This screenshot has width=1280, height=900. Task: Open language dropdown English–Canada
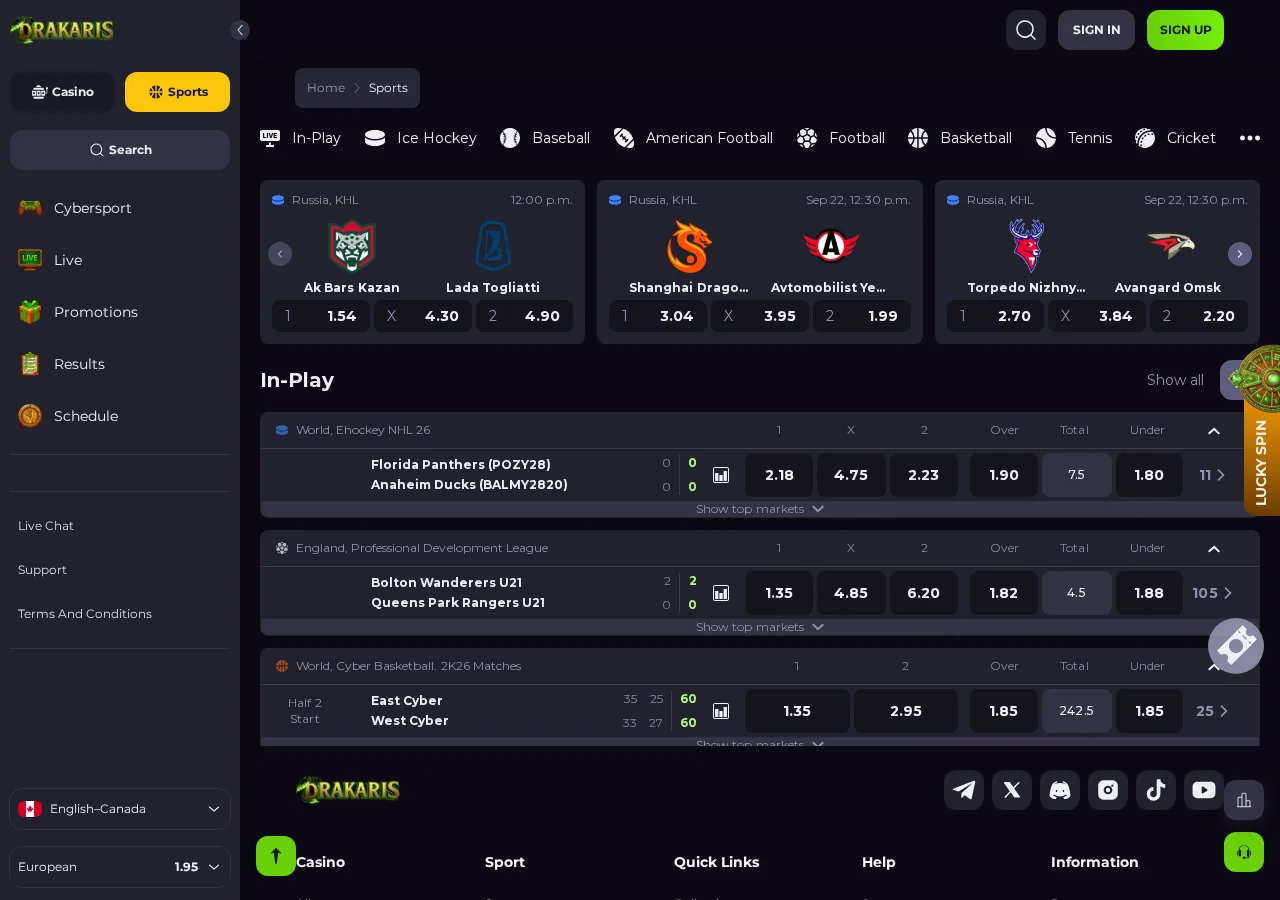[x=120, y=809]
